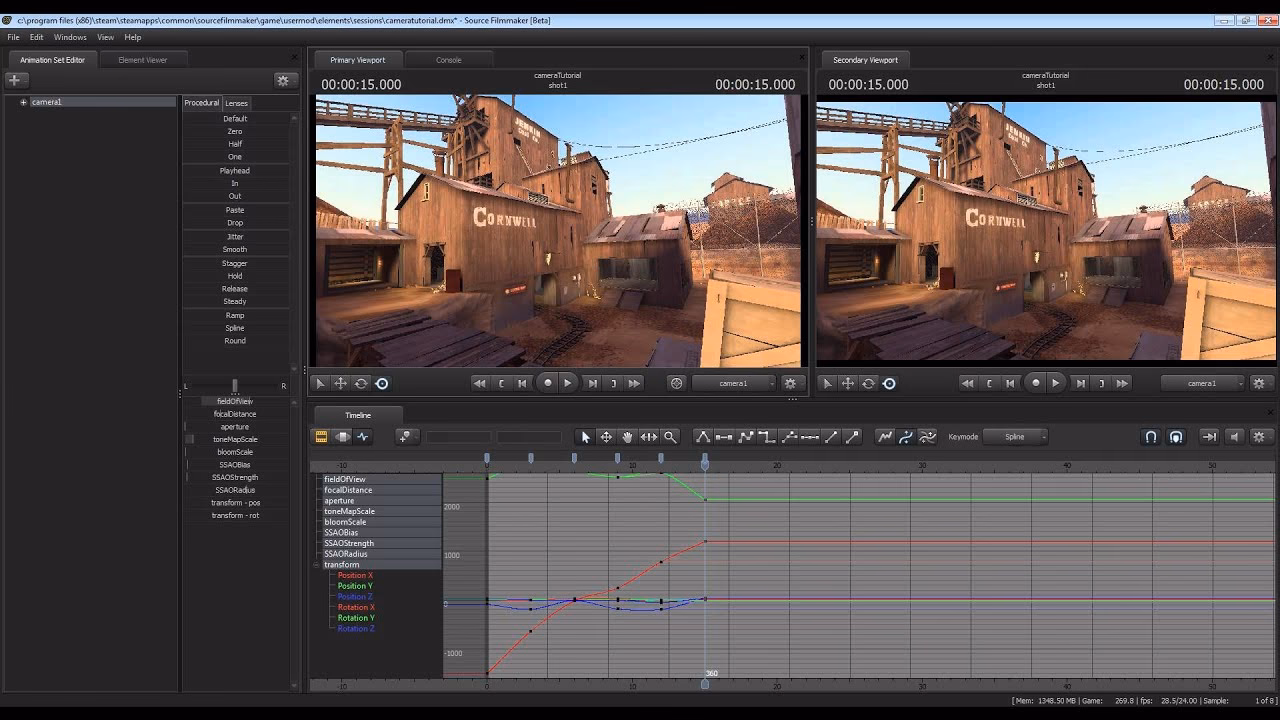
Task: Open the Windows menu
Action: tap(70, 37)
